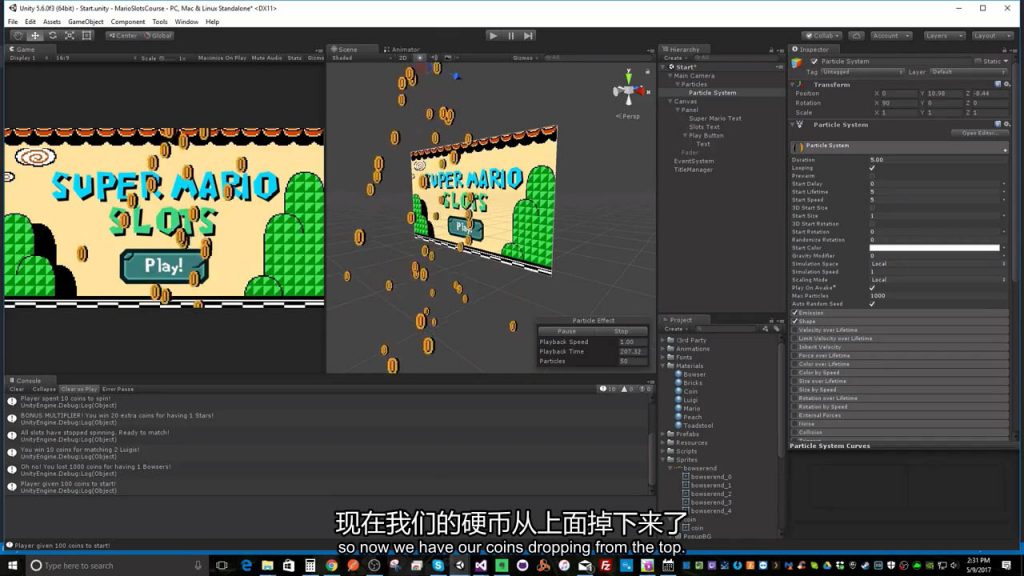Select the Move tool in the toolbar
Viewport: 1024px width, 576px height.
coord(34,35)
